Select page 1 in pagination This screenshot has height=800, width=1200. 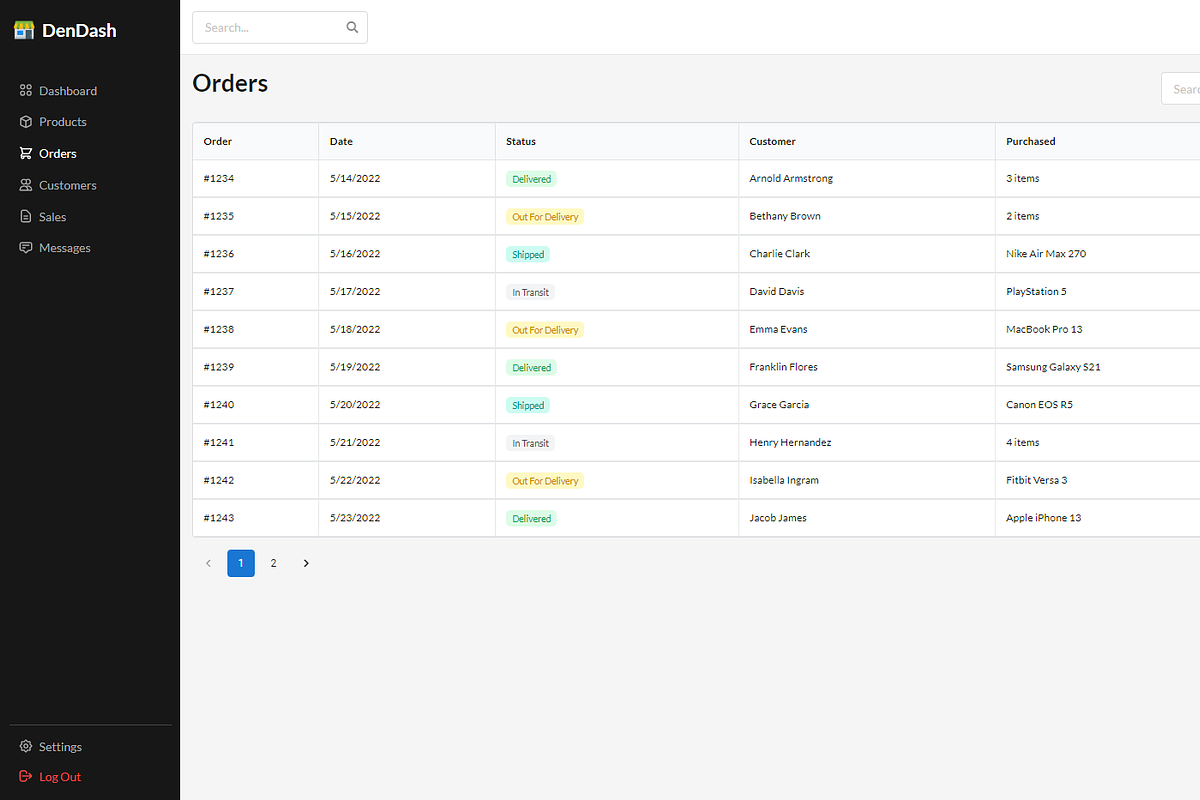click(241, 563)
